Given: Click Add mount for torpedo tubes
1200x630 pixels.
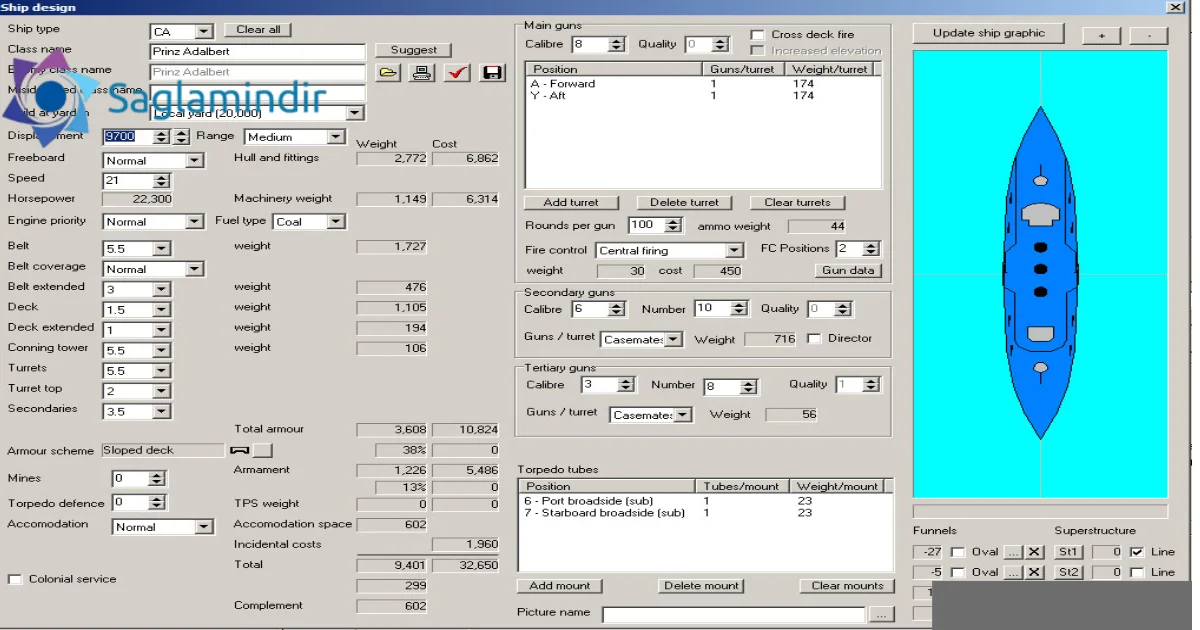Looking at the screenshot, I should pyautogui.click(x=560, y=586).
